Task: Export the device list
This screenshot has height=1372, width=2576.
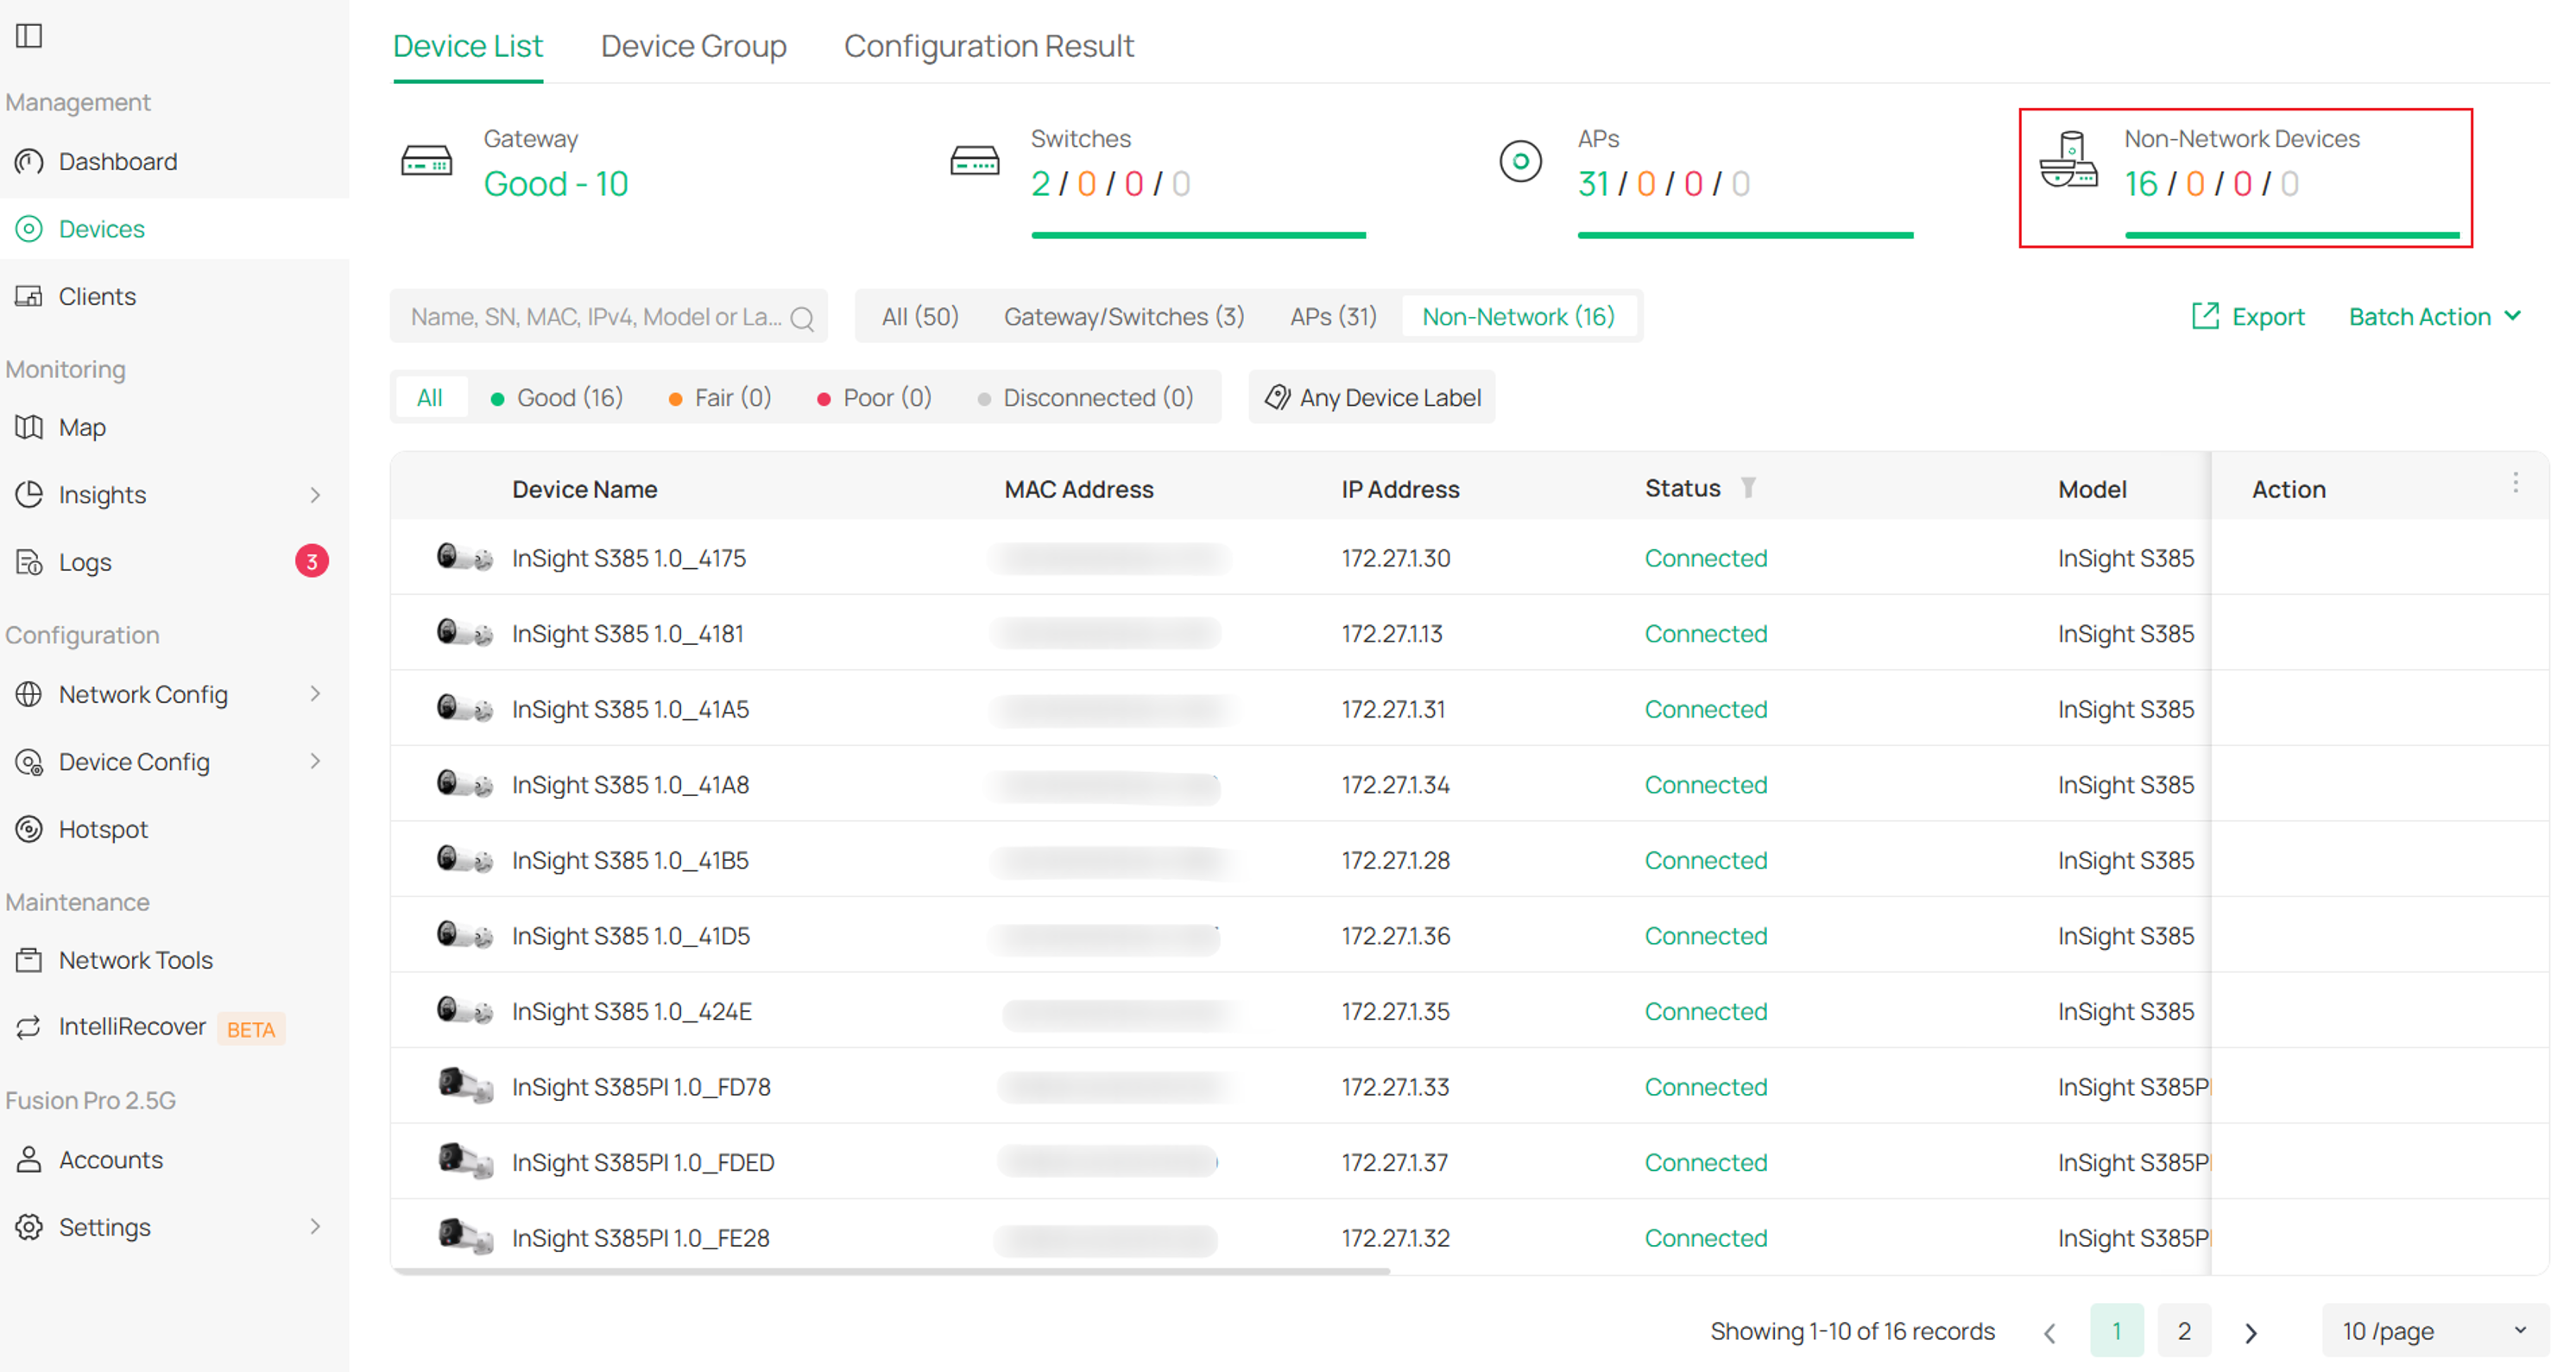Action: pos(2248,317)
